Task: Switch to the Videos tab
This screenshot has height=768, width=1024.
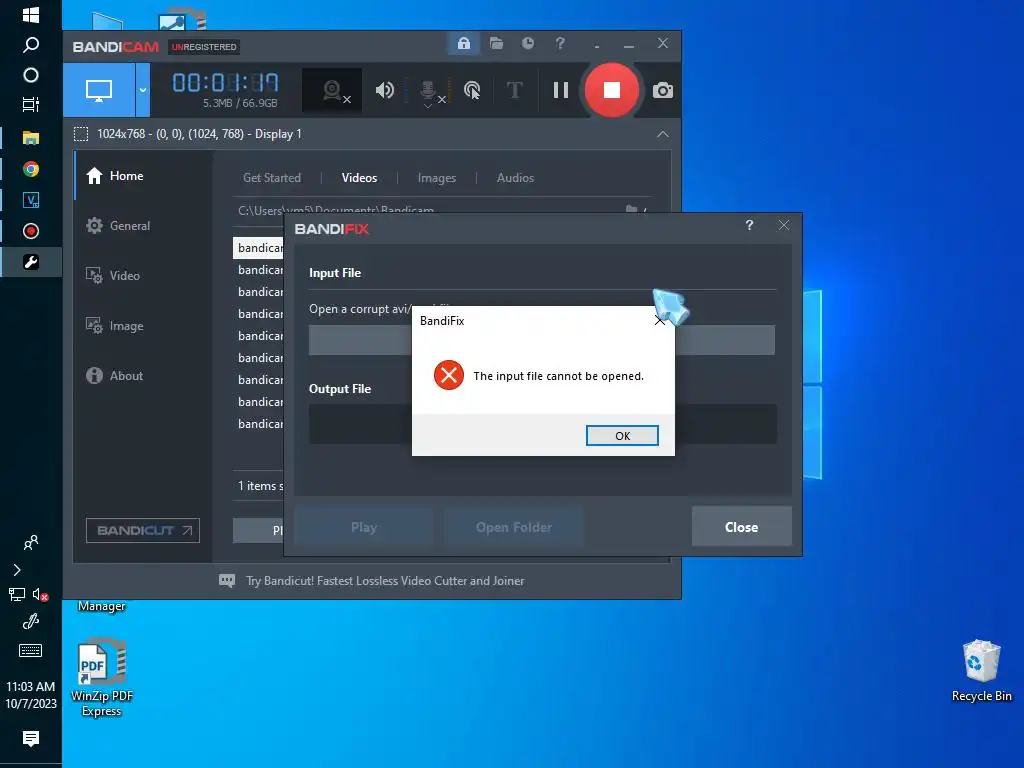Action: point(359,178)
